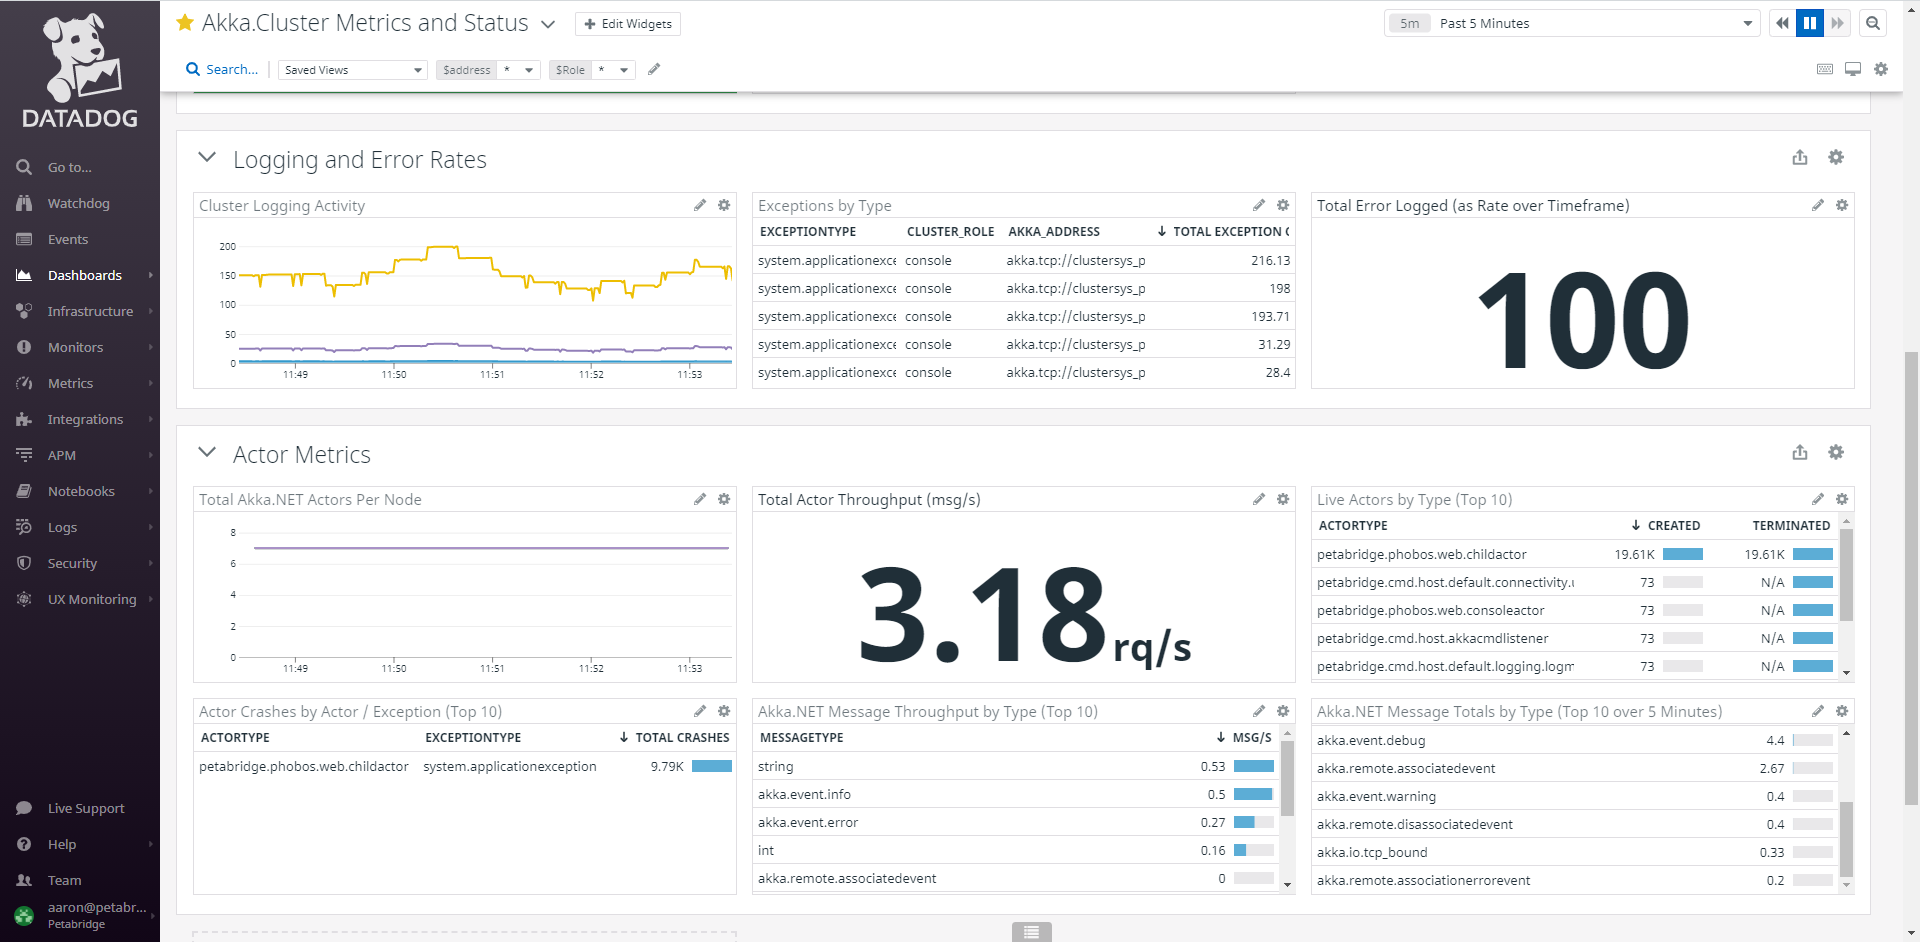The width and height of the screenshot is (1920, 942).
Task: Open Total Actor Throughput widget settings
Action: pyautogui.click(x=1283, y=499)
